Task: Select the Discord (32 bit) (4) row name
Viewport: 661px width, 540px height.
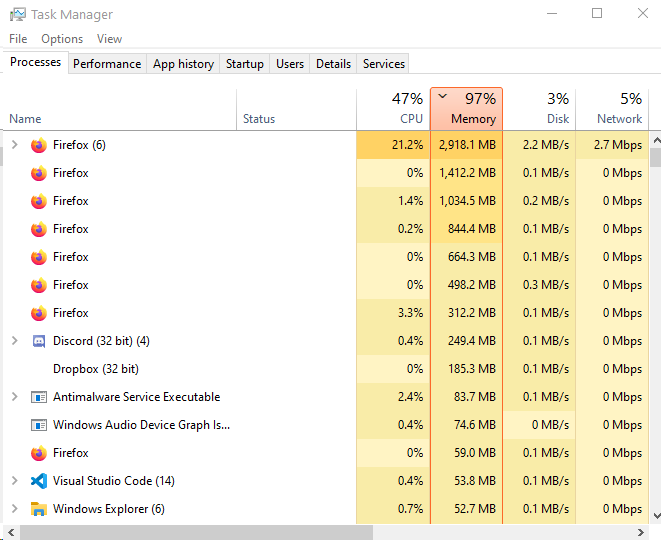Action: (x=101, y=341)
